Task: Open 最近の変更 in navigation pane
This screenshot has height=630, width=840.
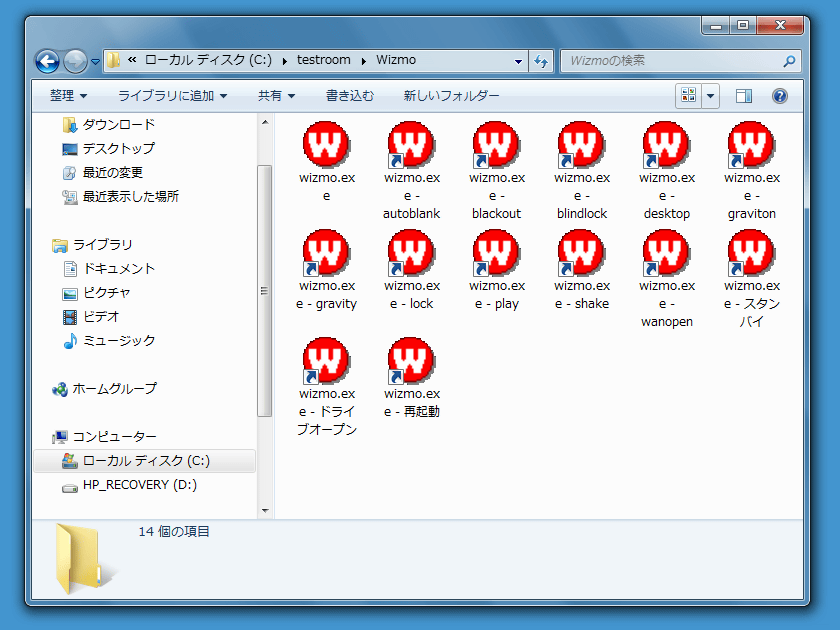Action: point(103,172)
